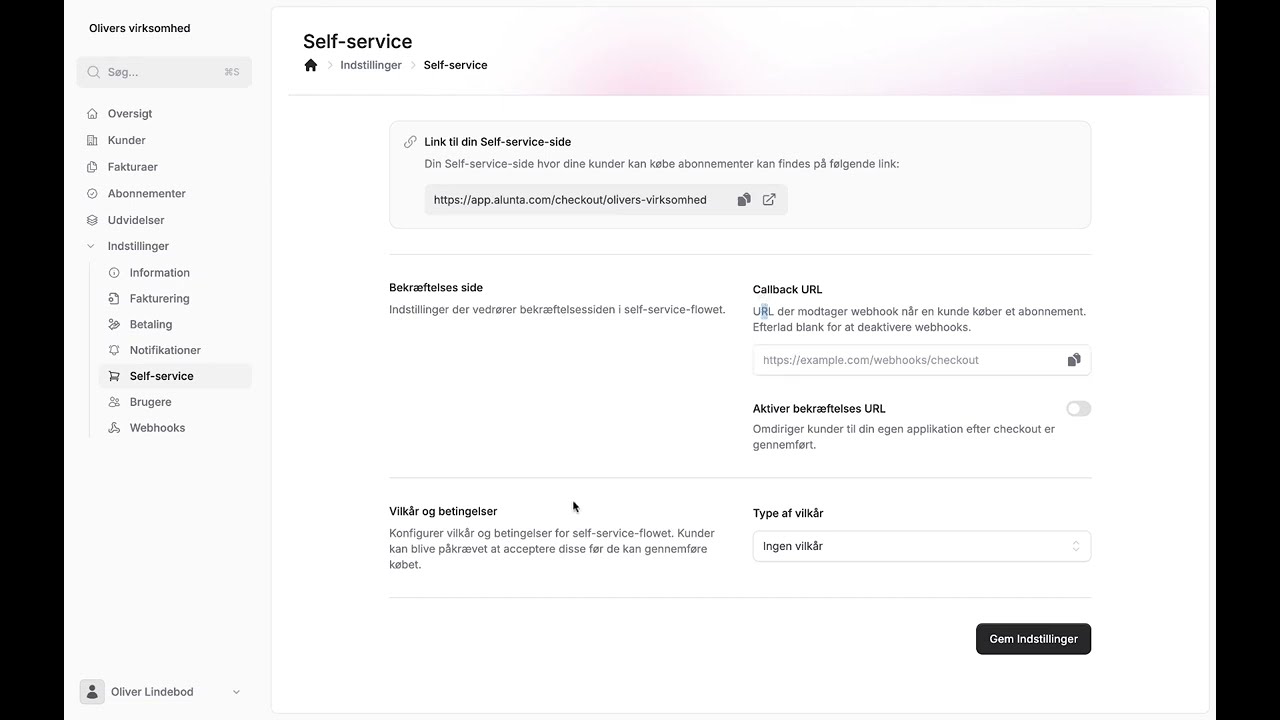Click the Olivers virksomhed company name
This screenshot has height=720, width=1280.
pyautogui.click(x=139, y=28)
